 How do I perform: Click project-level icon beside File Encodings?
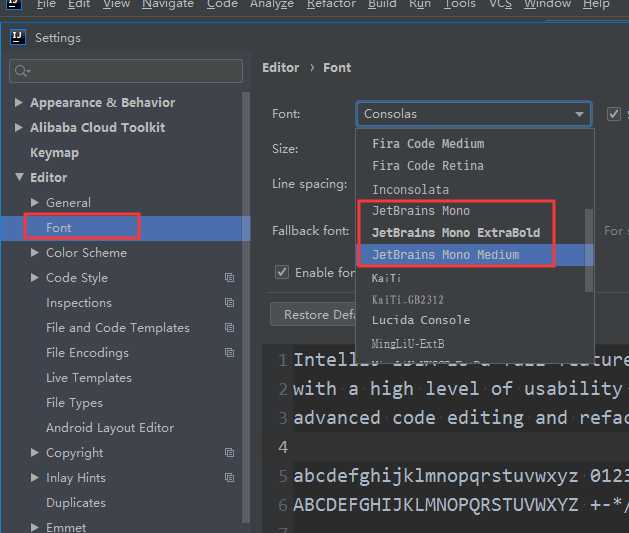click(x=229, y=353)
